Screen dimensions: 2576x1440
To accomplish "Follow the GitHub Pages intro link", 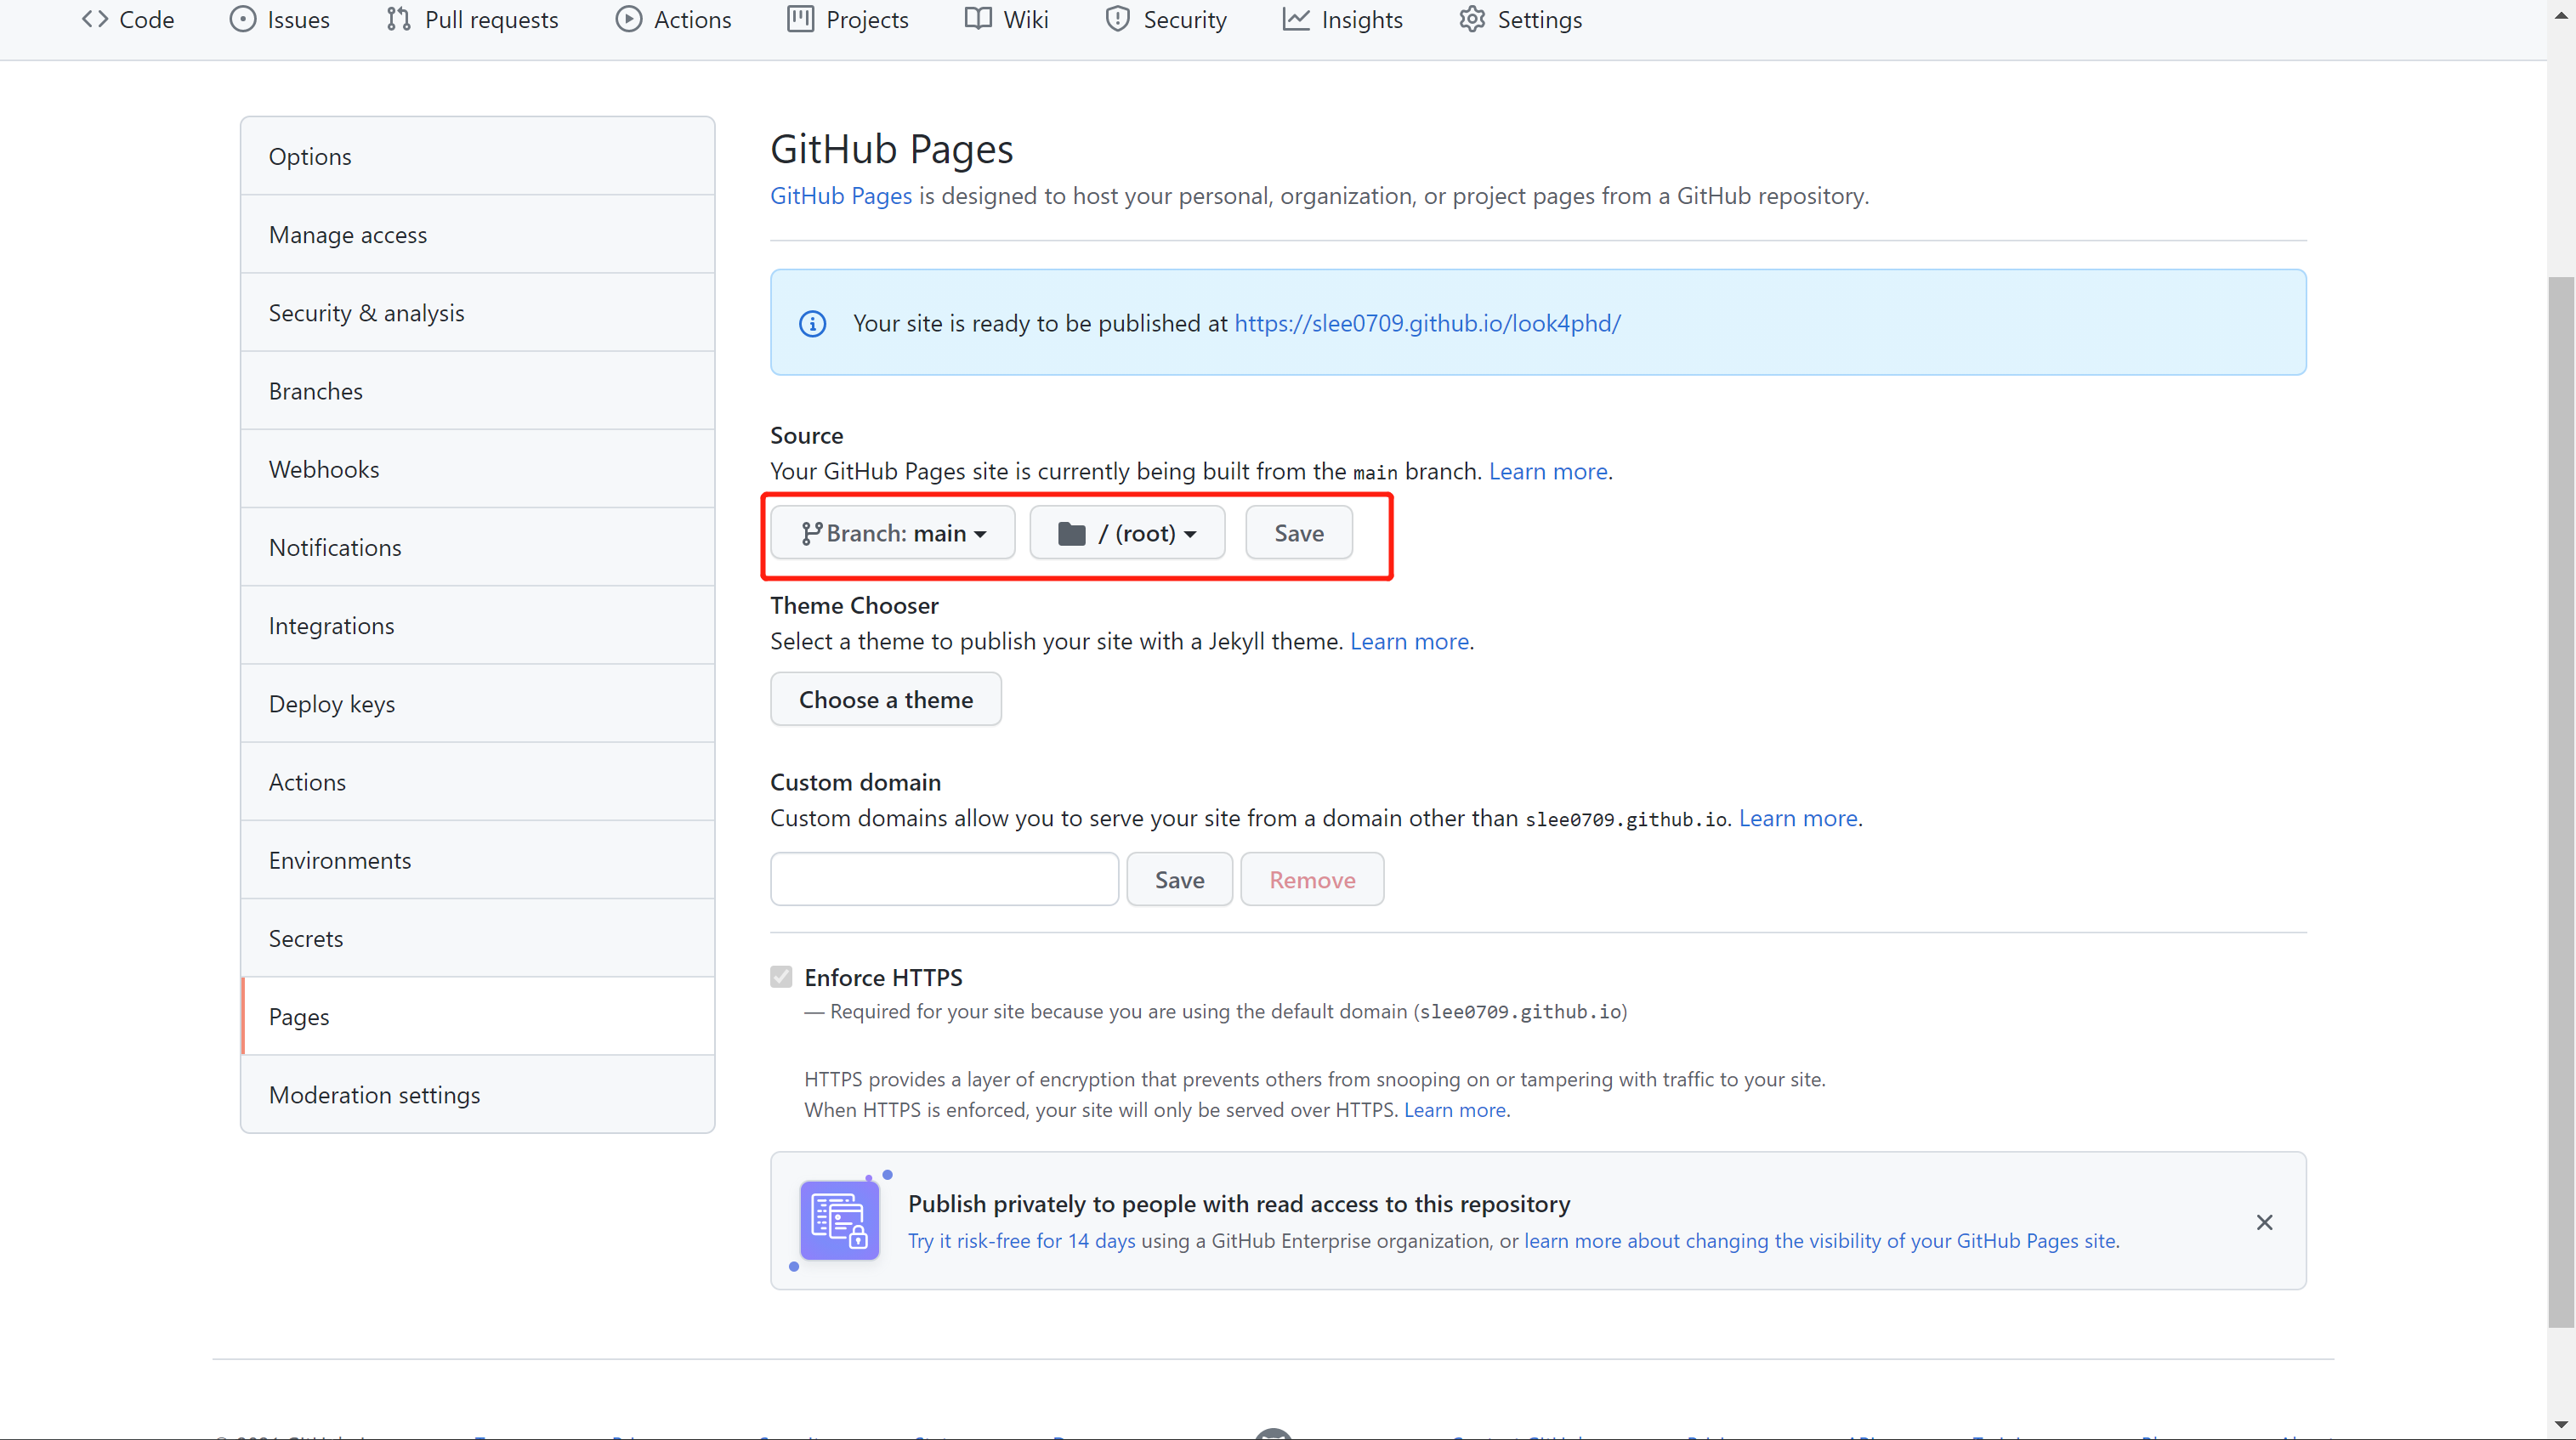I will [841, 196].
